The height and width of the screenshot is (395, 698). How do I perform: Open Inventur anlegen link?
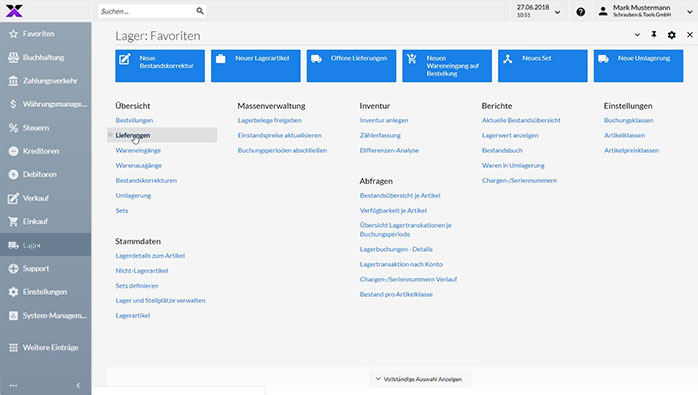[384, 120]
